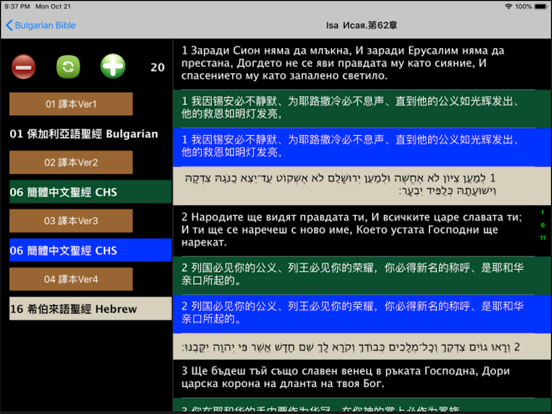Select green Chinese verse 1 text

coord(362,109)
